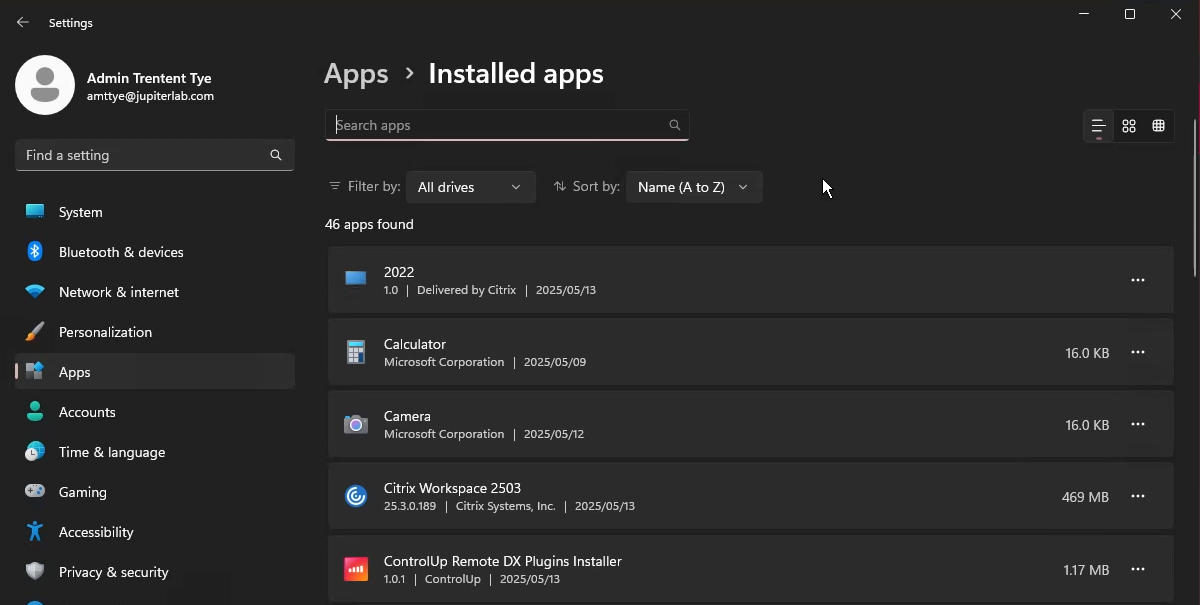Open Network & internet settings
This screenshot has width=1200, height=605.
click(x=155, y=292)
